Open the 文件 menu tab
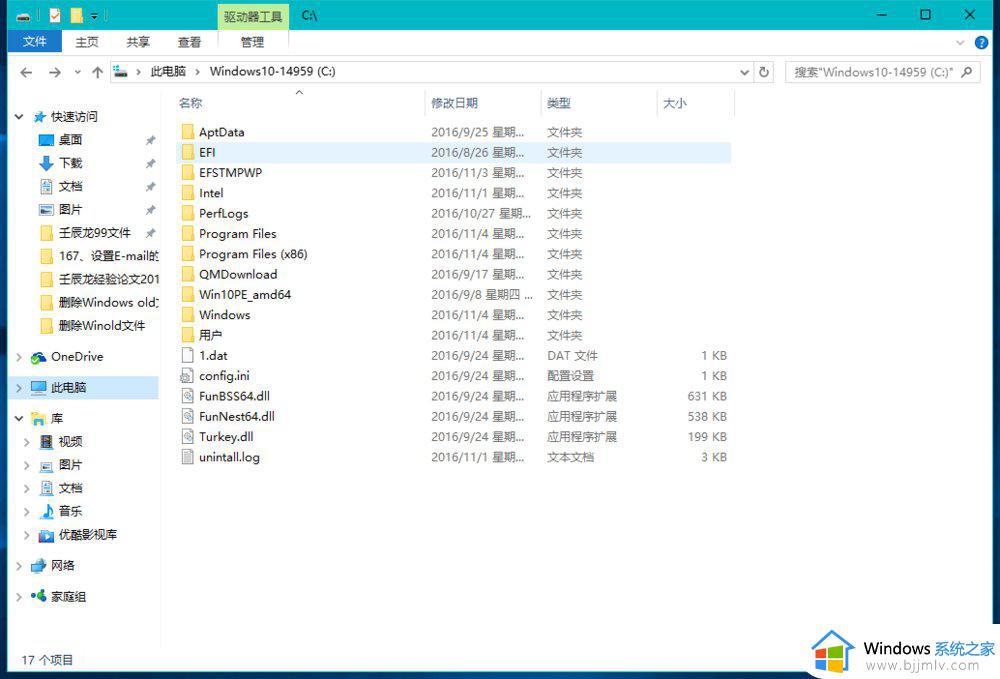 pyautogui.click(x=34, y=41)
